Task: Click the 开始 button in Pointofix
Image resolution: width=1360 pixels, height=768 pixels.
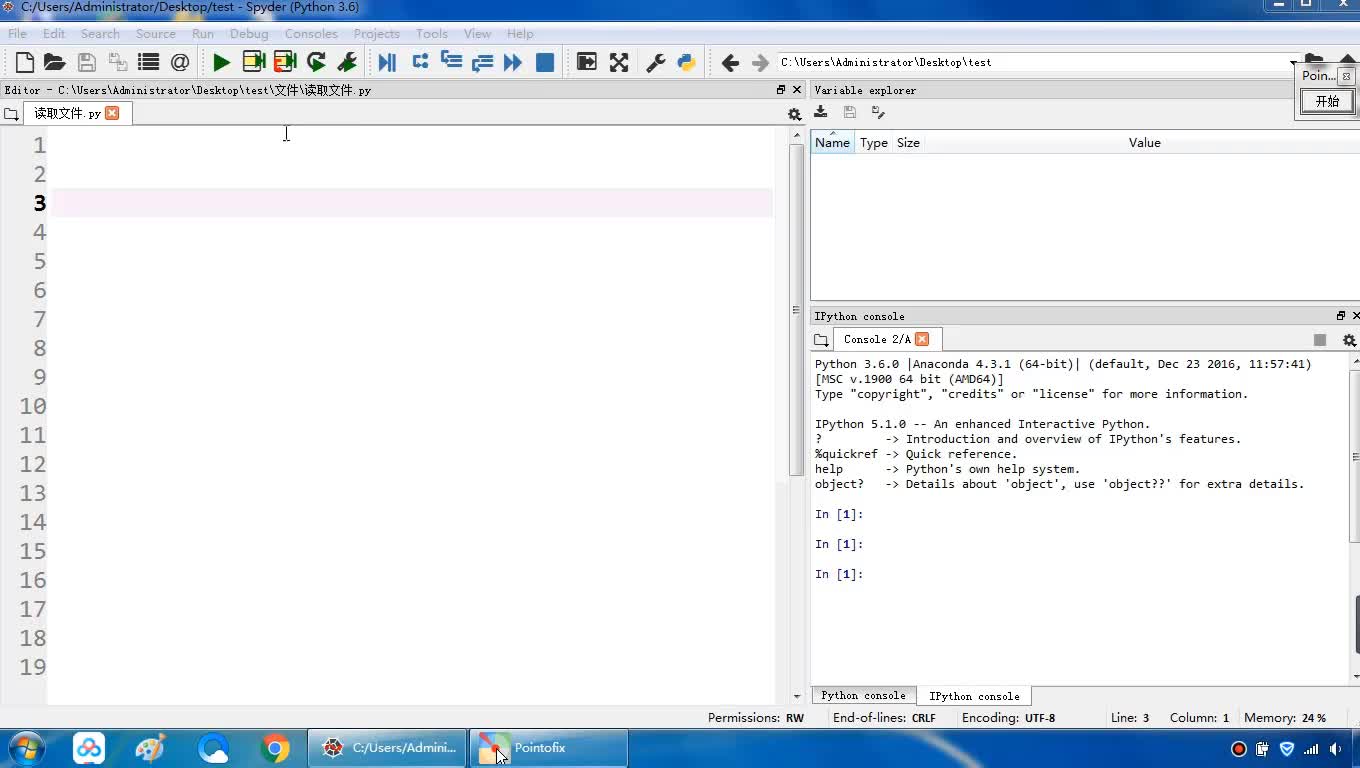Action: coord(1327,101)
